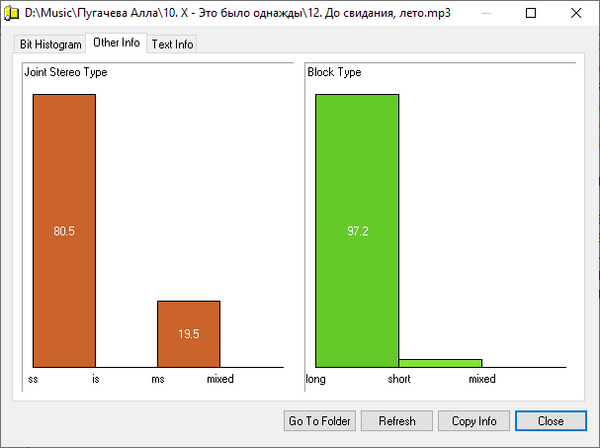Click the yellow app icon in title bar

click(12, 15)
